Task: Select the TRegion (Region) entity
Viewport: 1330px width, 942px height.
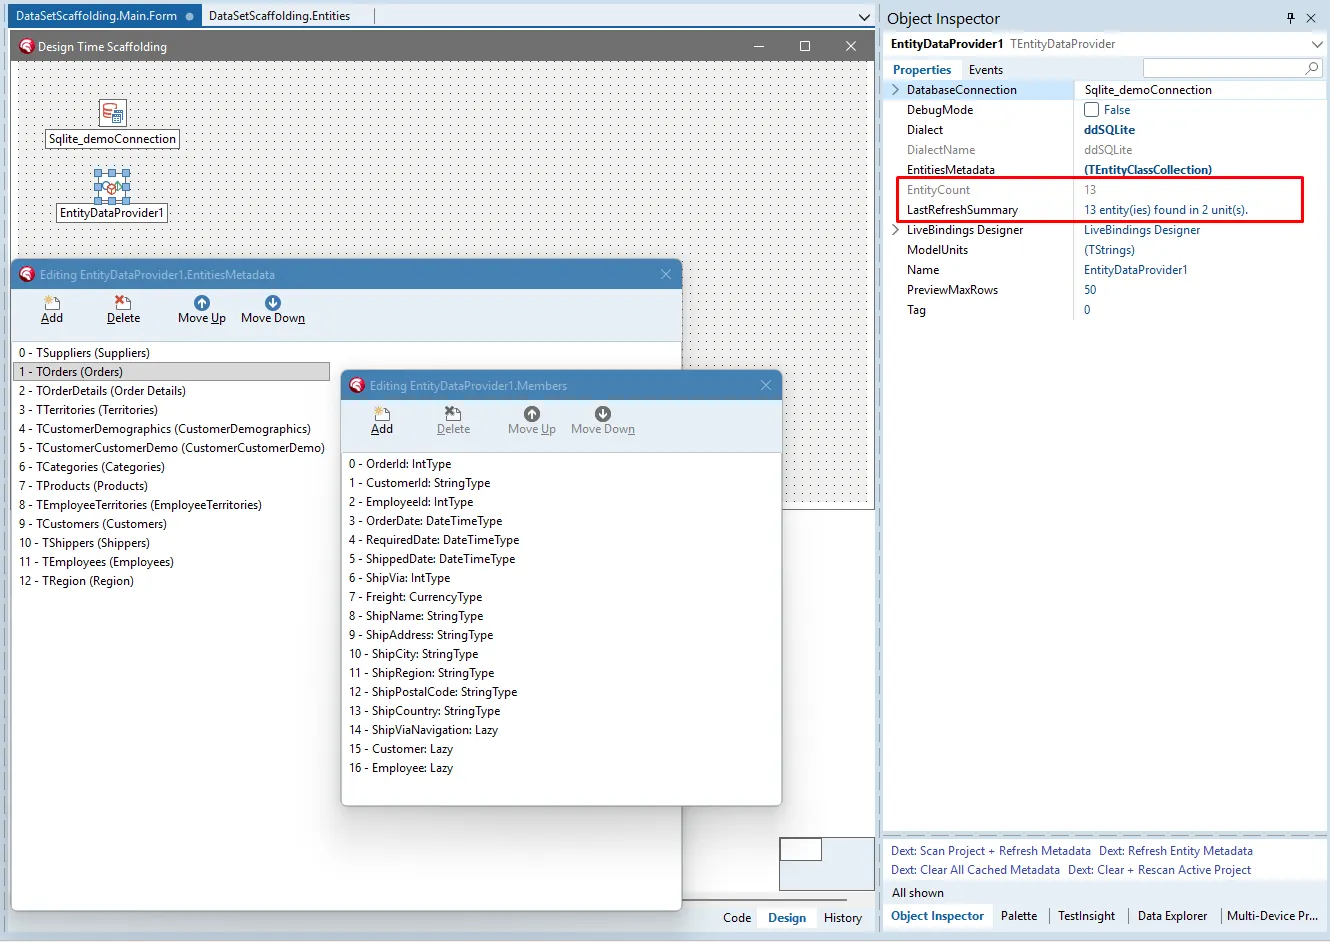Action: 172,581
